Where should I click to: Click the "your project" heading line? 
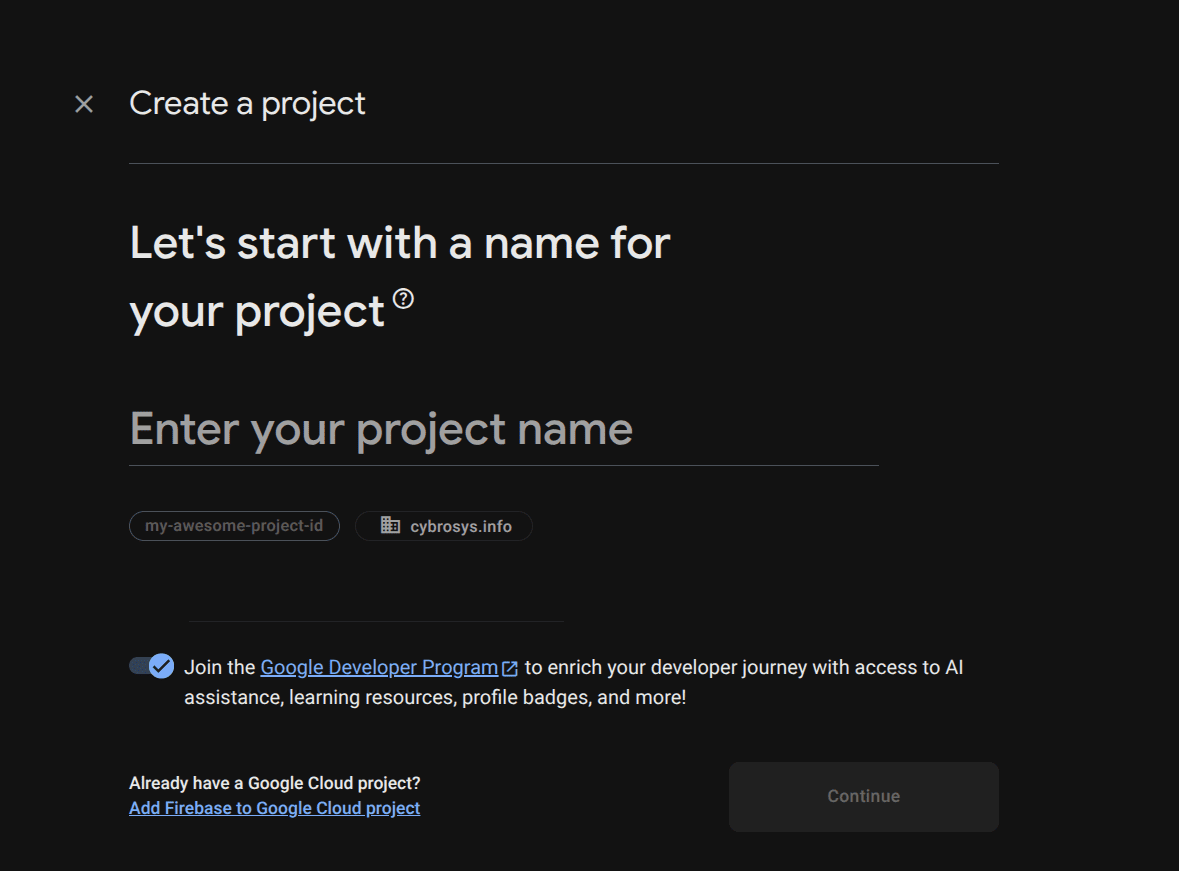point(257,312)
